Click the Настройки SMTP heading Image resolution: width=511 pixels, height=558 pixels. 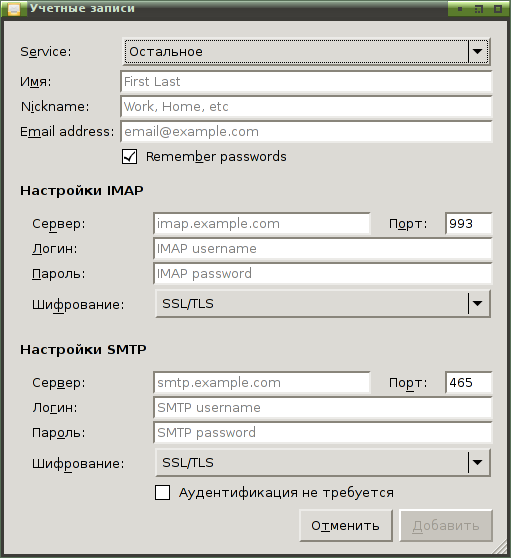point(83,349)
